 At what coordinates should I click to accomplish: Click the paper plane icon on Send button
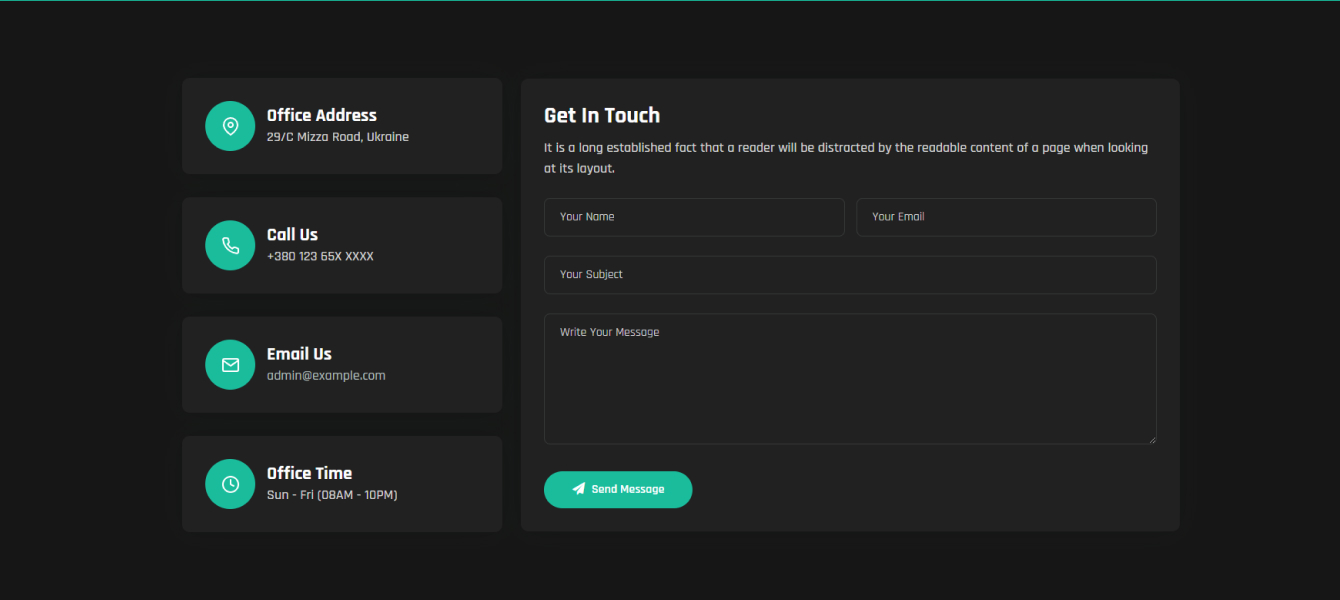[x=578, y=489]
